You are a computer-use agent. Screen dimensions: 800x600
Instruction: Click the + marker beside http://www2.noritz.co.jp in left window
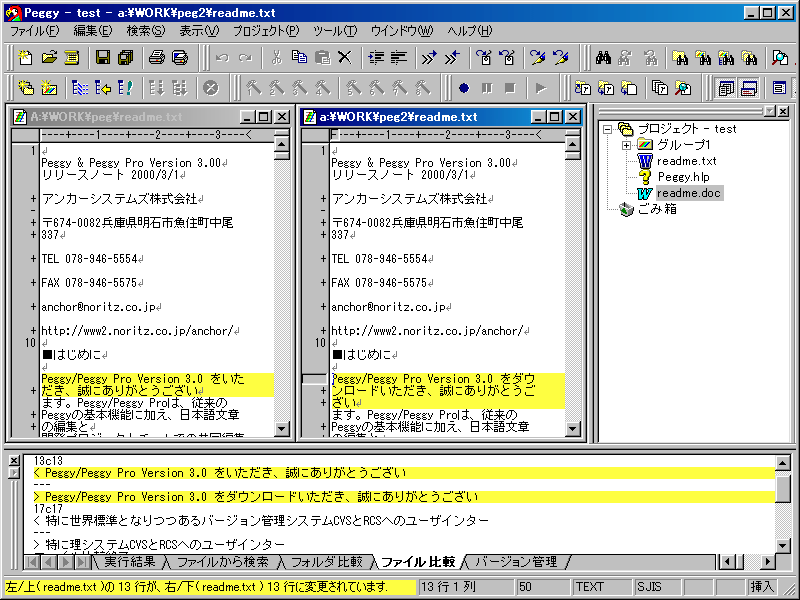click(33, 331)
